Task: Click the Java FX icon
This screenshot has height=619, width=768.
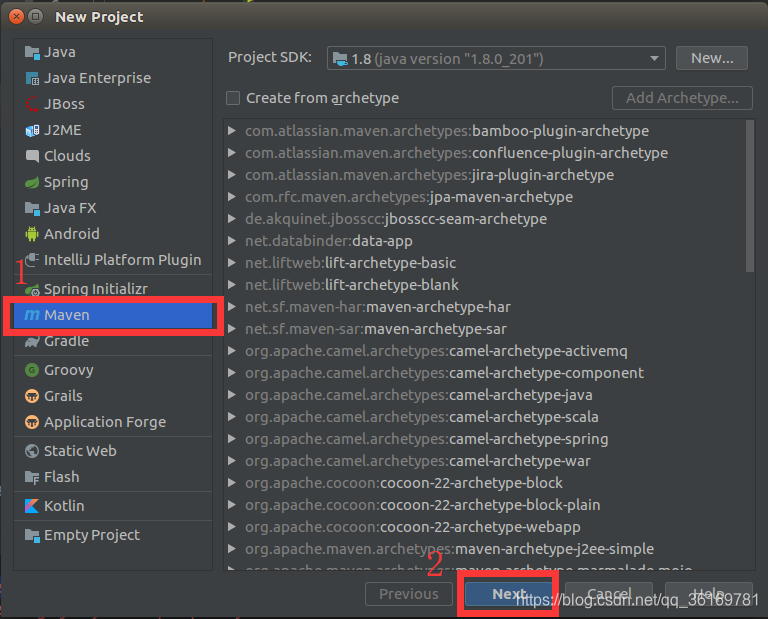Action: click(x=32, y=208)
